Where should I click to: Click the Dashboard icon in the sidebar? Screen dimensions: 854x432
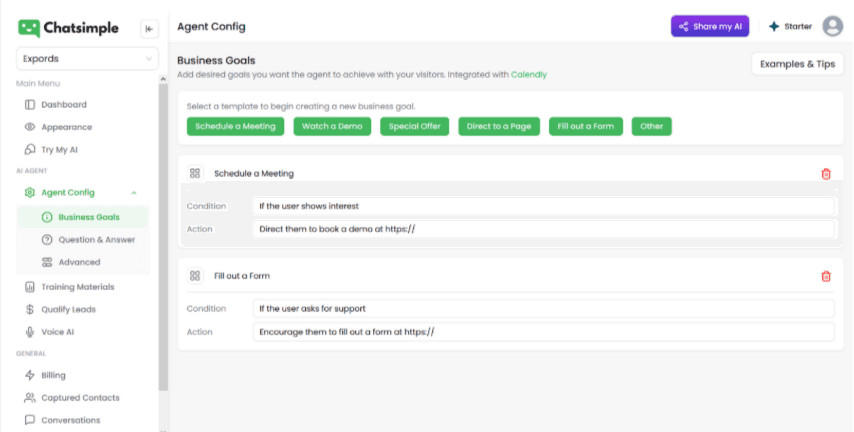point(30,105)
